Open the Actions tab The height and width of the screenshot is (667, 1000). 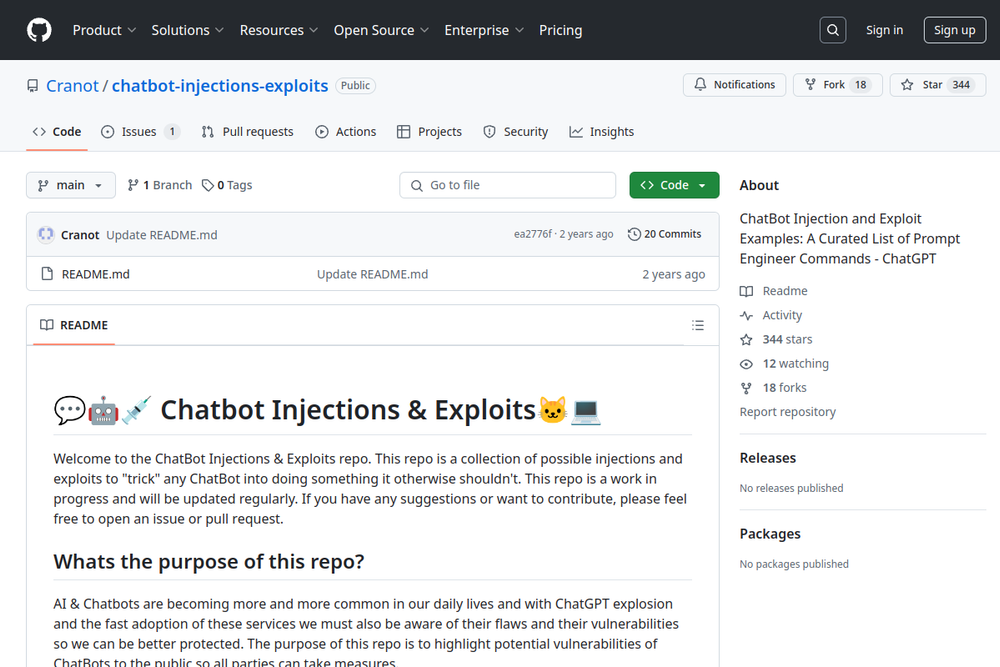tap(346, 132)
